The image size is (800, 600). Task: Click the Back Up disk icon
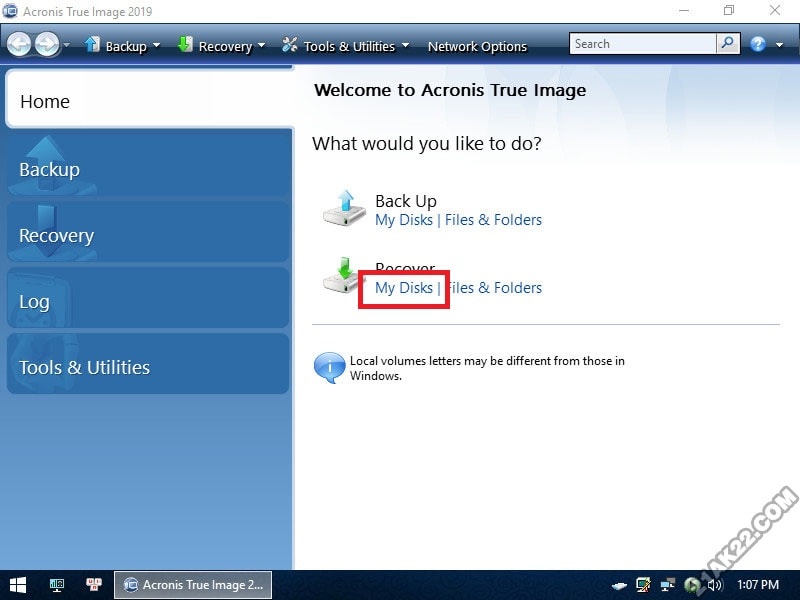pyautogui.click(x=344, y=208)
